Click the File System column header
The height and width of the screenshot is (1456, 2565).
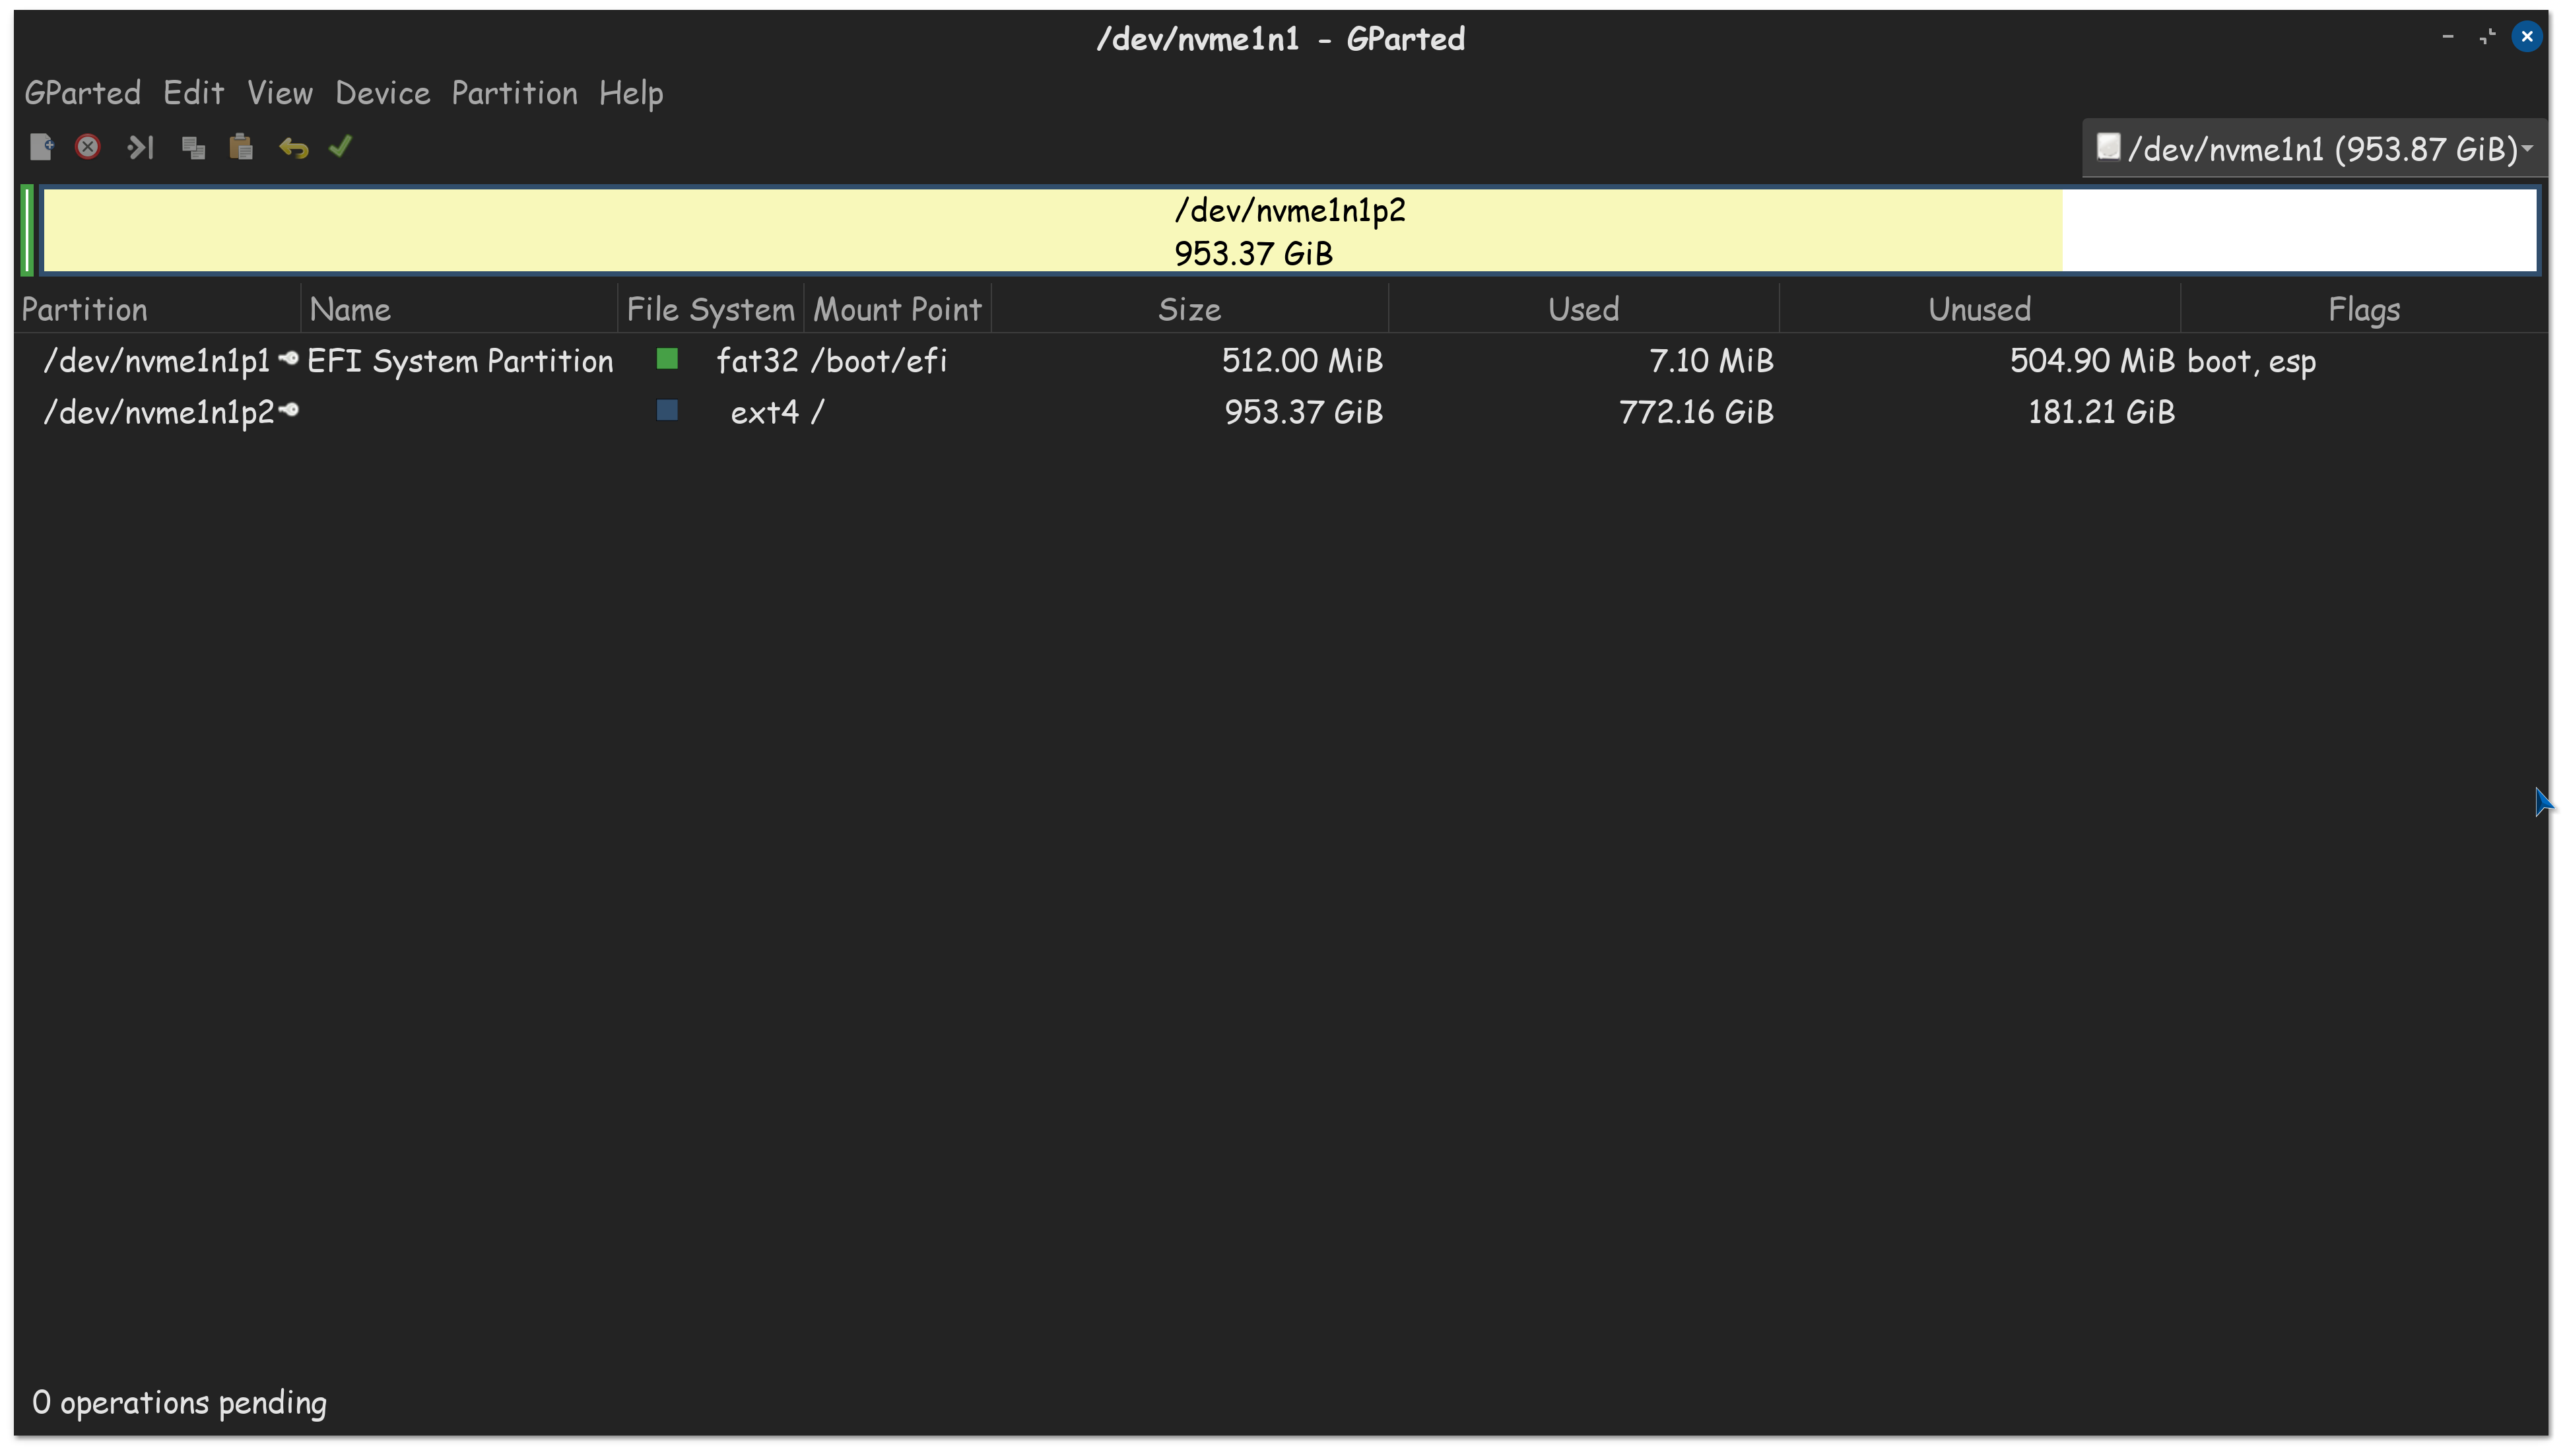tap(710, 309)
